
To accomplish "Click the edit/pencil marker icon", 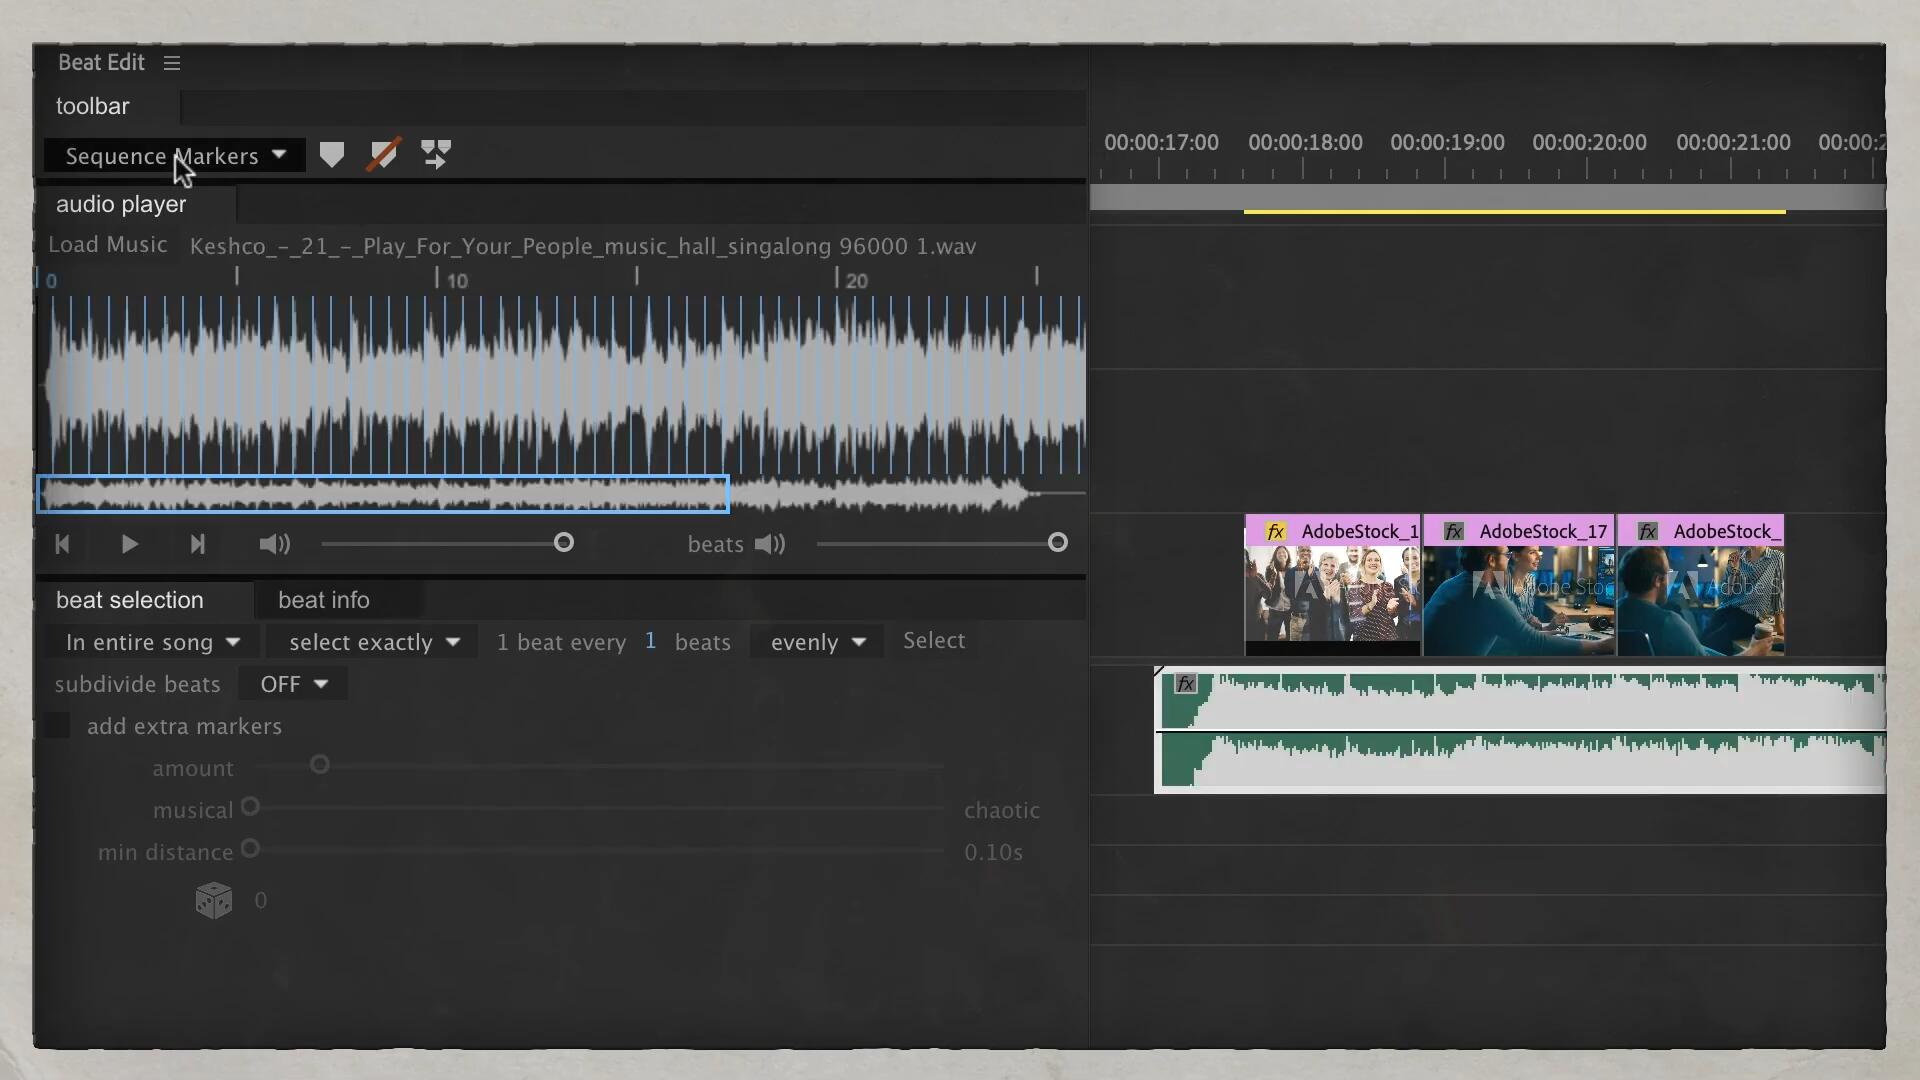I will [x=384, y=154].
